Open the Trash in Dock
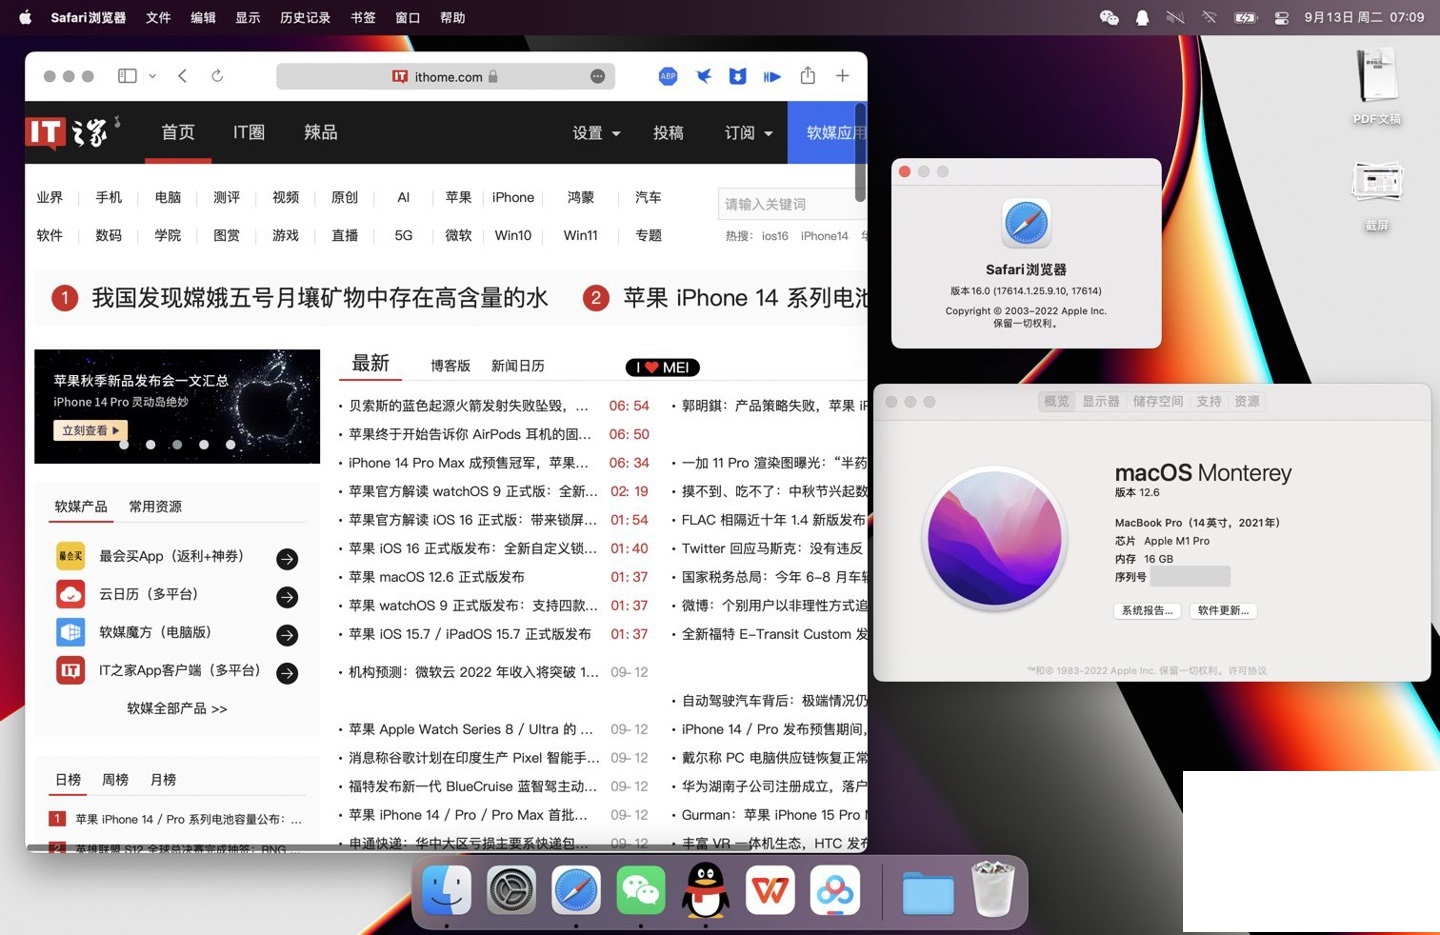The width and height of the screenshot is (1440, 935). point(993,889)
